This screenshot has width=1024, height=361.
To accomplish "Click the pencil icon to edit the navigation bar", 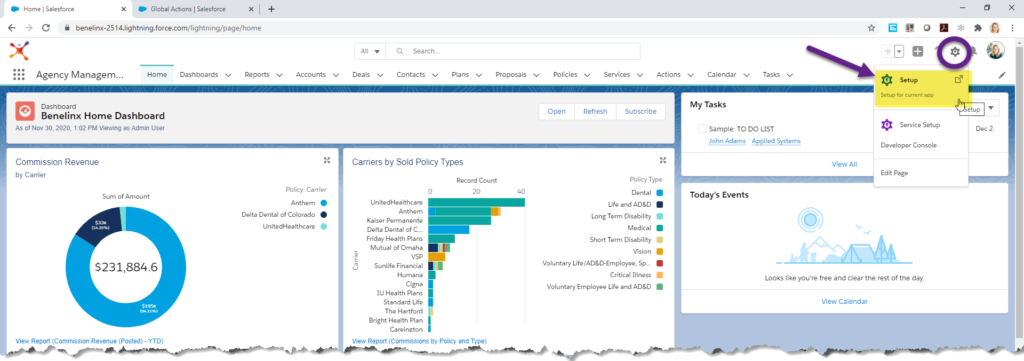I will click(x=1002, y=75).
